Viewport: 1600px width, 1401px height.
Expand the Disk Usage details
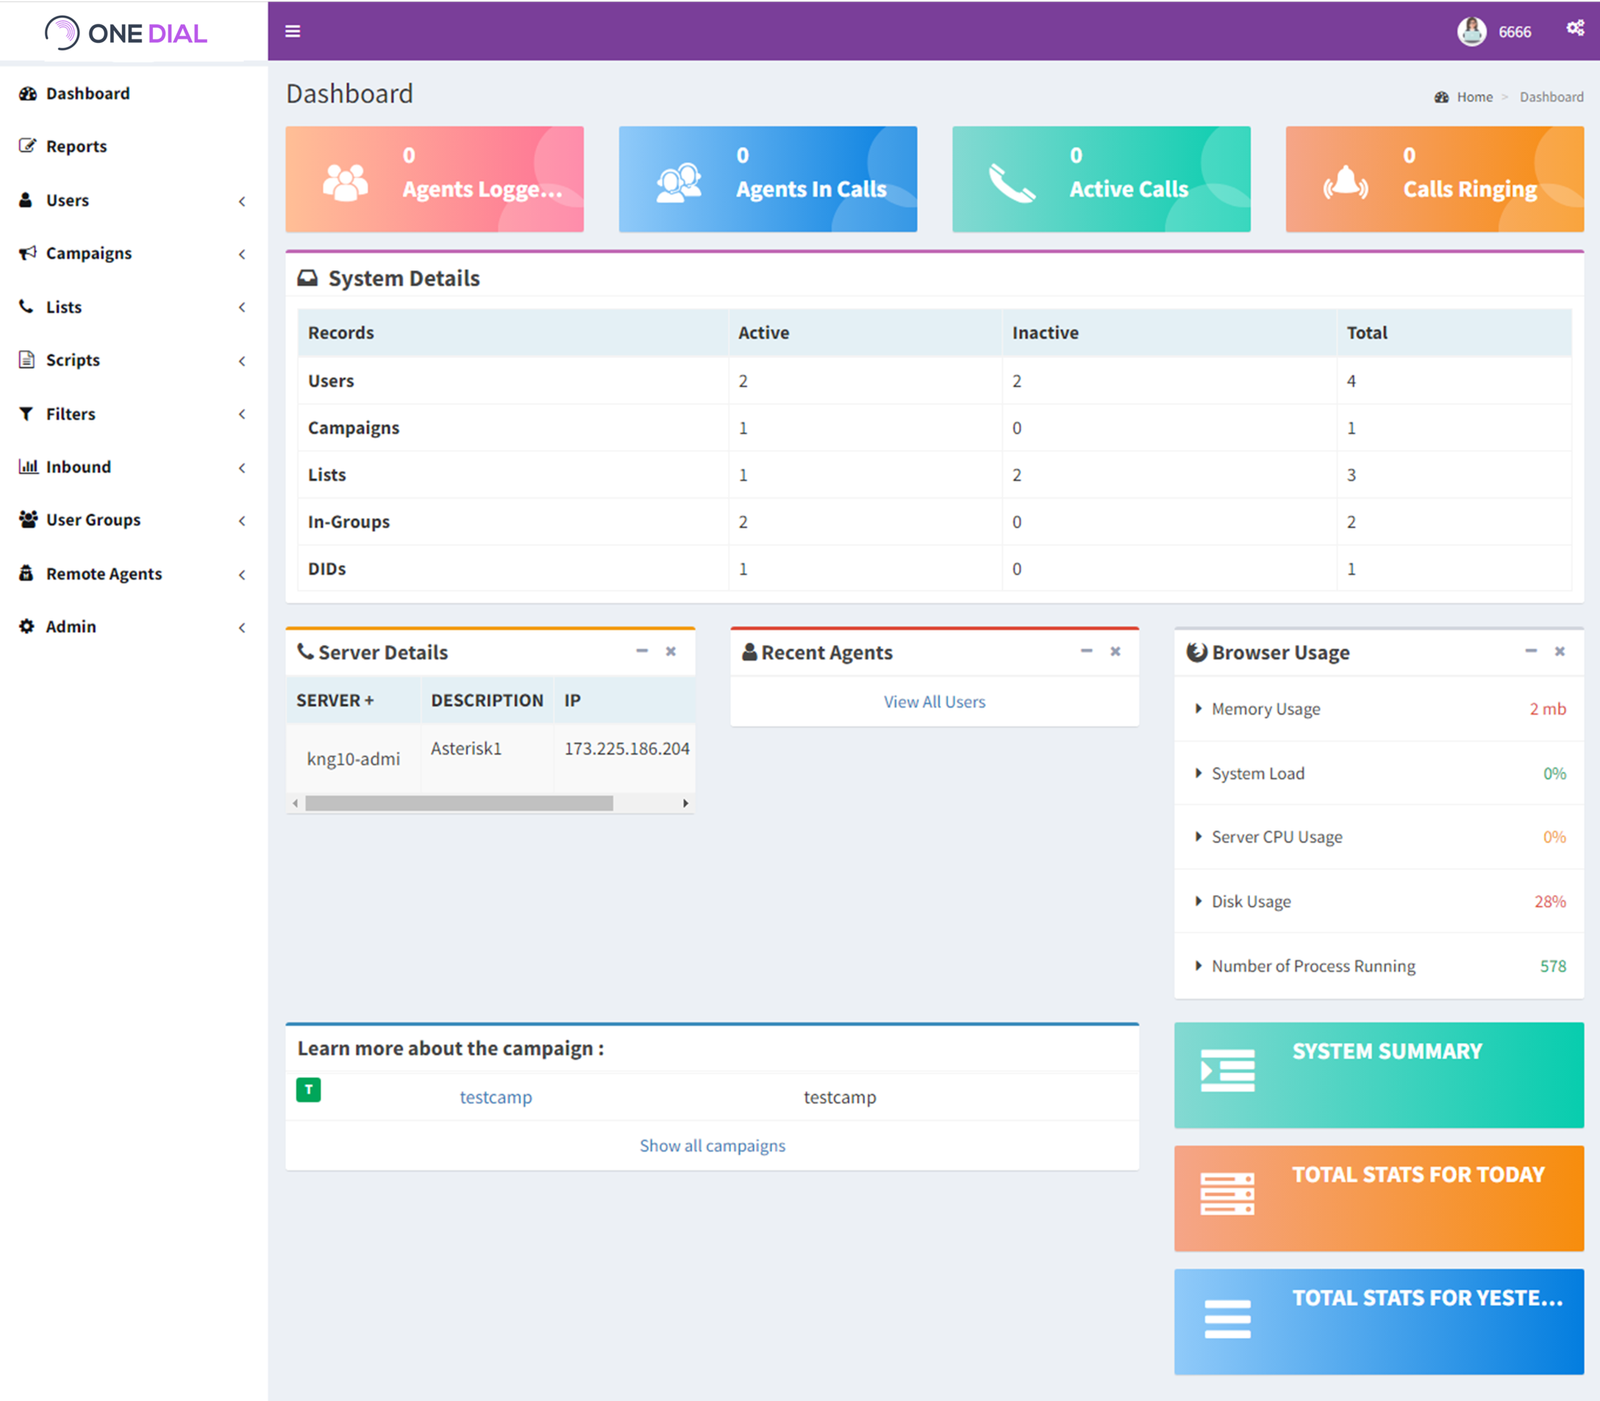[x=1199, y=901]
